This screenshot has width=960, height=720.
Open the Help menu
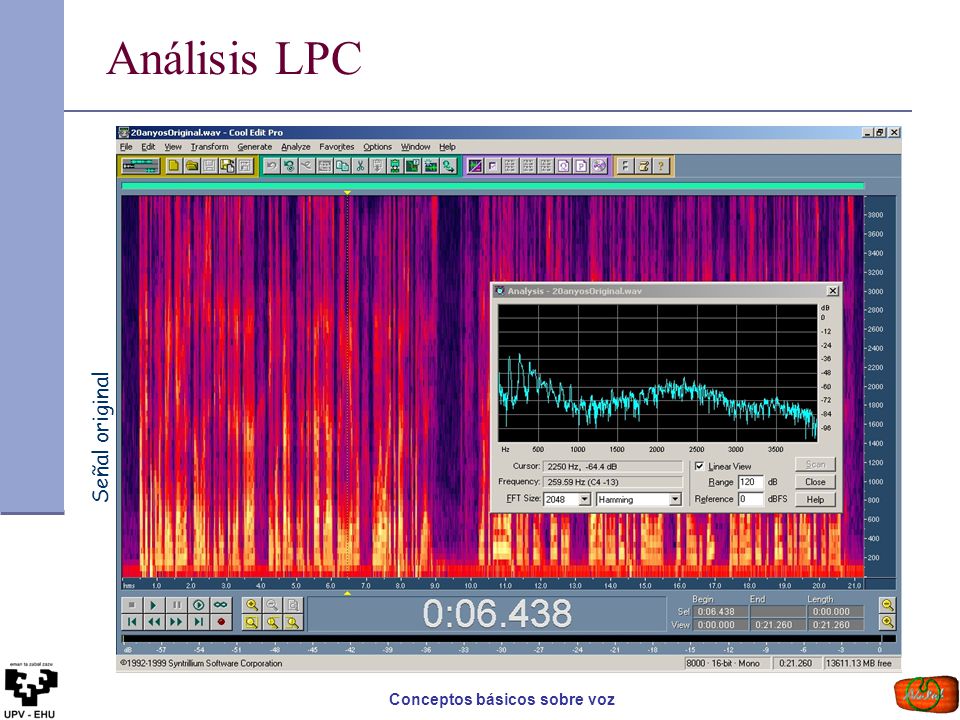click(448, 147)
